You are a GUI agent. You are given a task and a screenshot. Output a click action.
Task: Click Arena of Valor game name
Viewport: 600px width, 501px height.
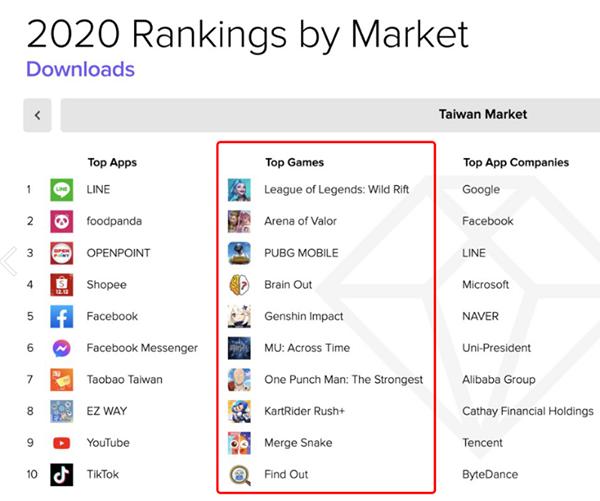[x=300, y=221]
